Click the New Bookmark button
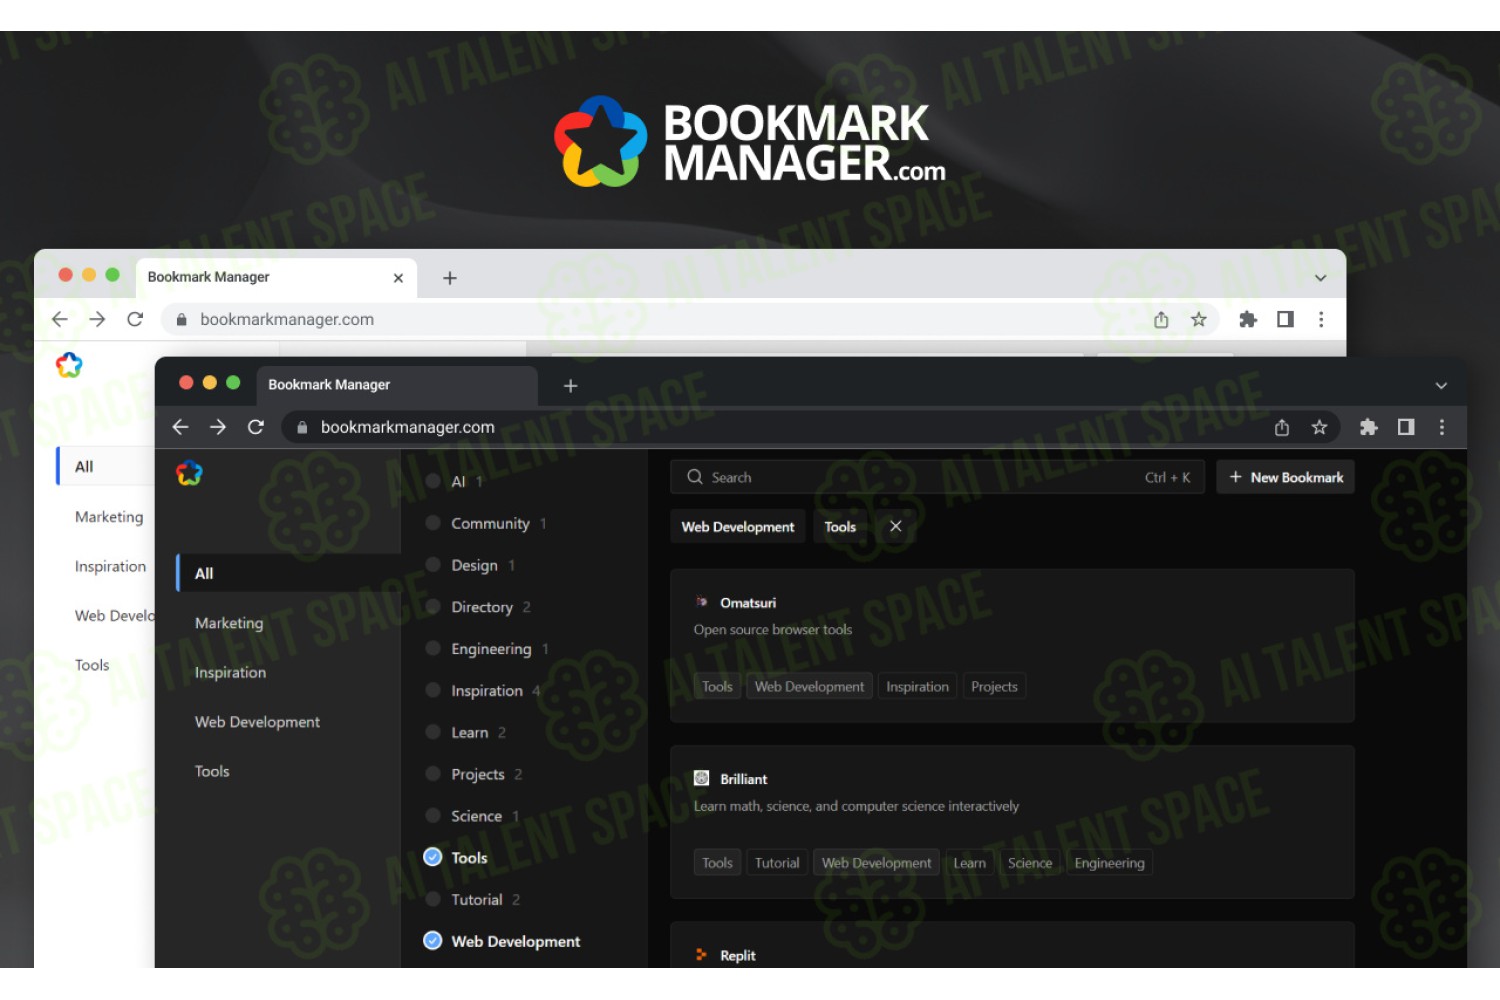Viewport: 1500px width, 1000px height. pos(1285,477)
